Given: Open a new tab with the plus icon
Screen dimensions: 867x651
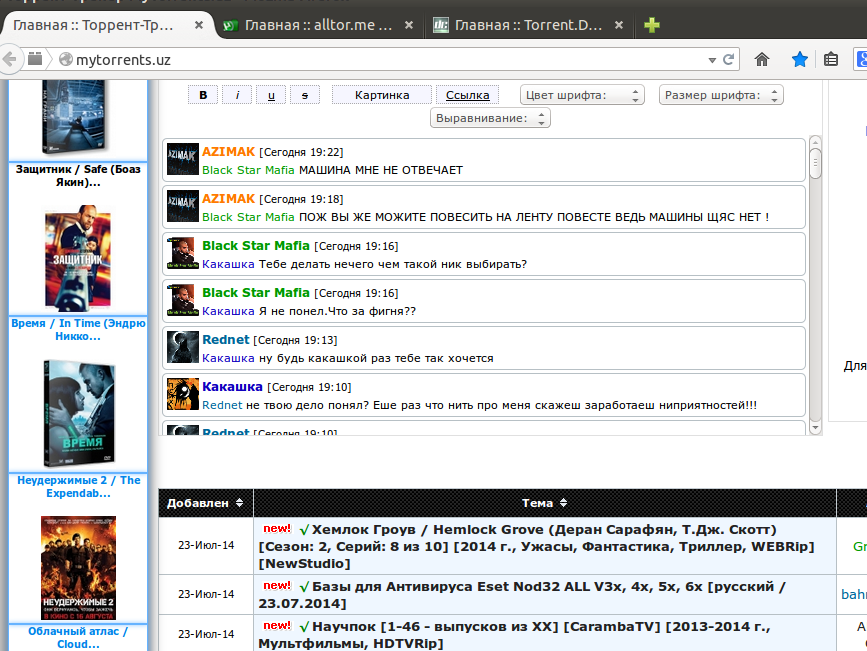Looking at the screenshot, I should [x=651, y=25].
